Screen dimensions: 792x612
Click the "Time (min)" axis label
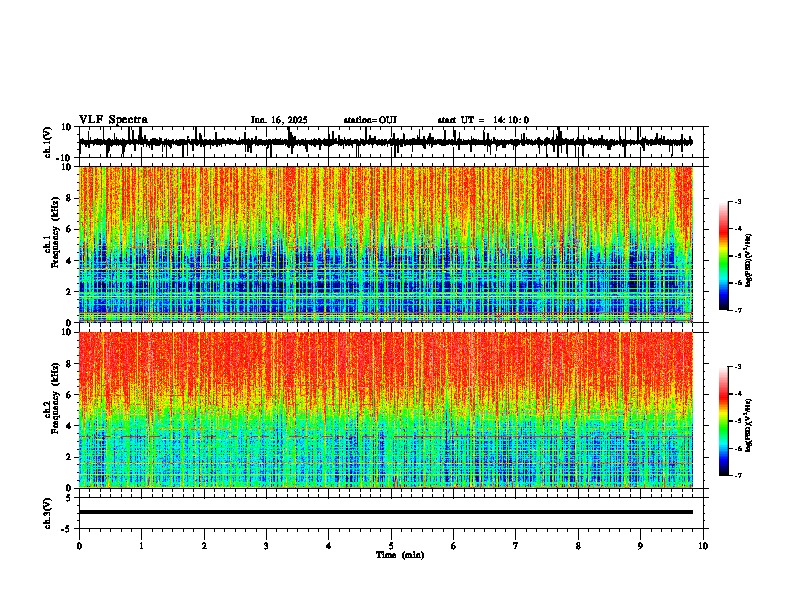click(x=400, y=555)
